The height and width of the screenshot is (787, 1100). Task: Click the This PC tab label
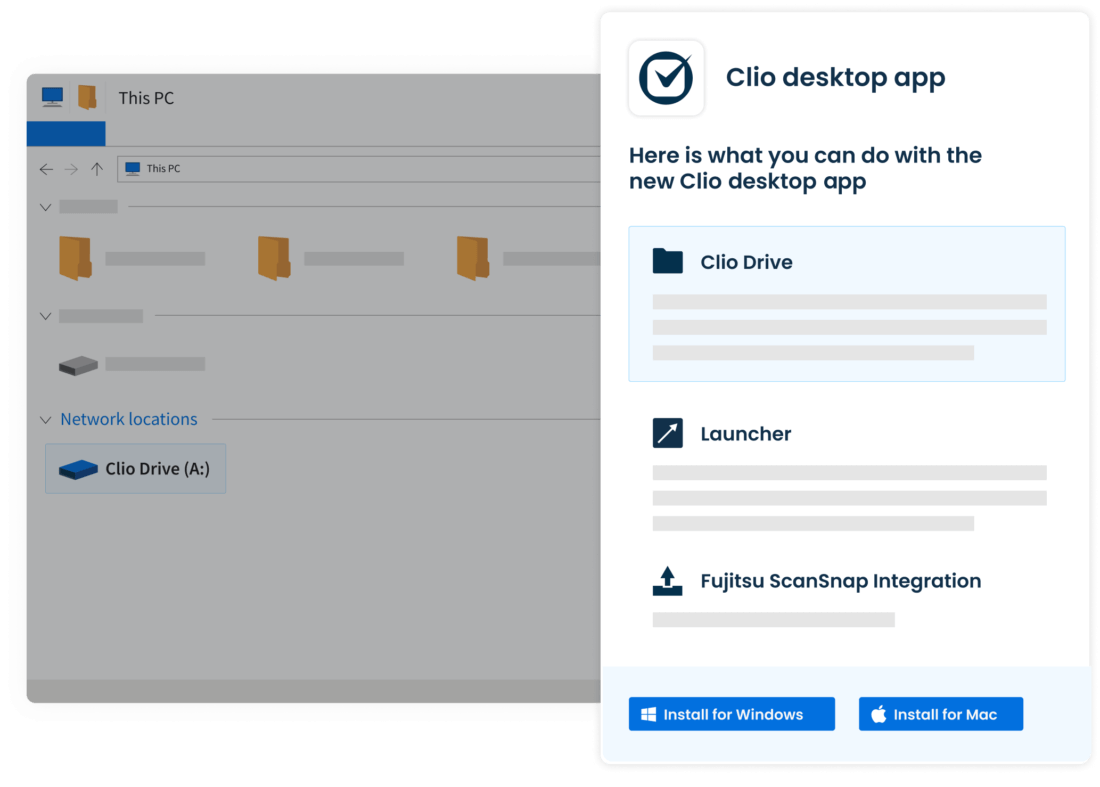[x=145, y=98]
